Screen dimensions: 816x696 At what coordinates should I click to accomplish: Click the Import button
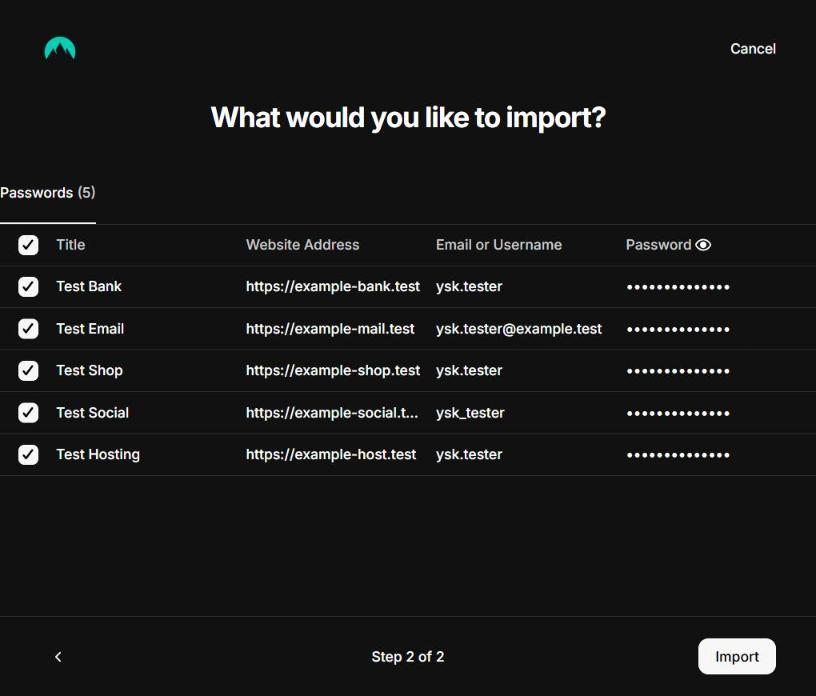click(737, 656)
